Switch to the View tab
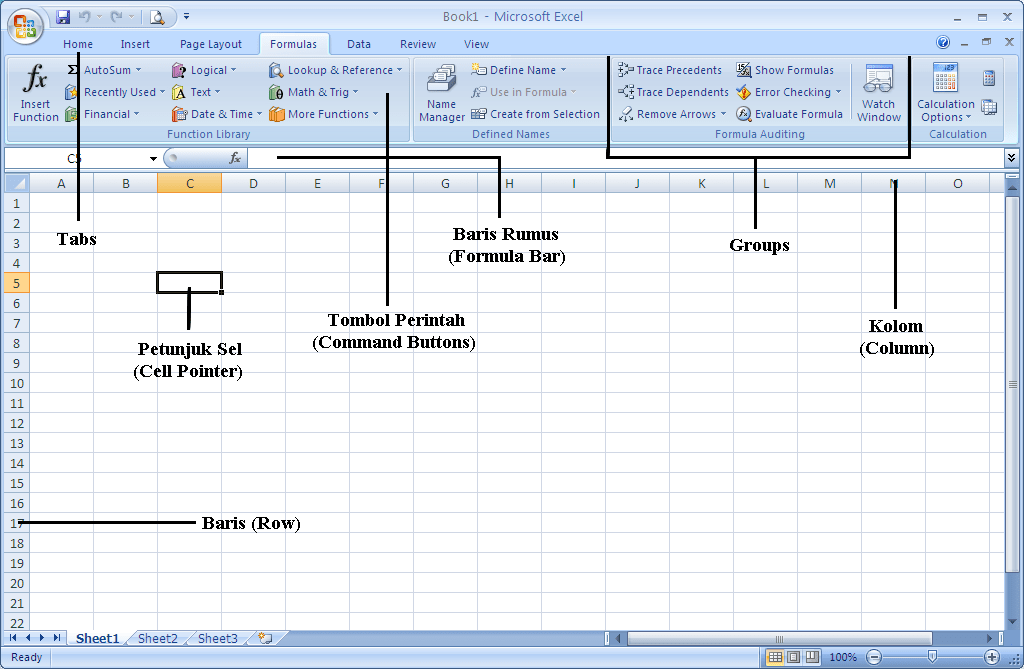1024x669 pixels. pyautogui.click(x=477, y=44)
